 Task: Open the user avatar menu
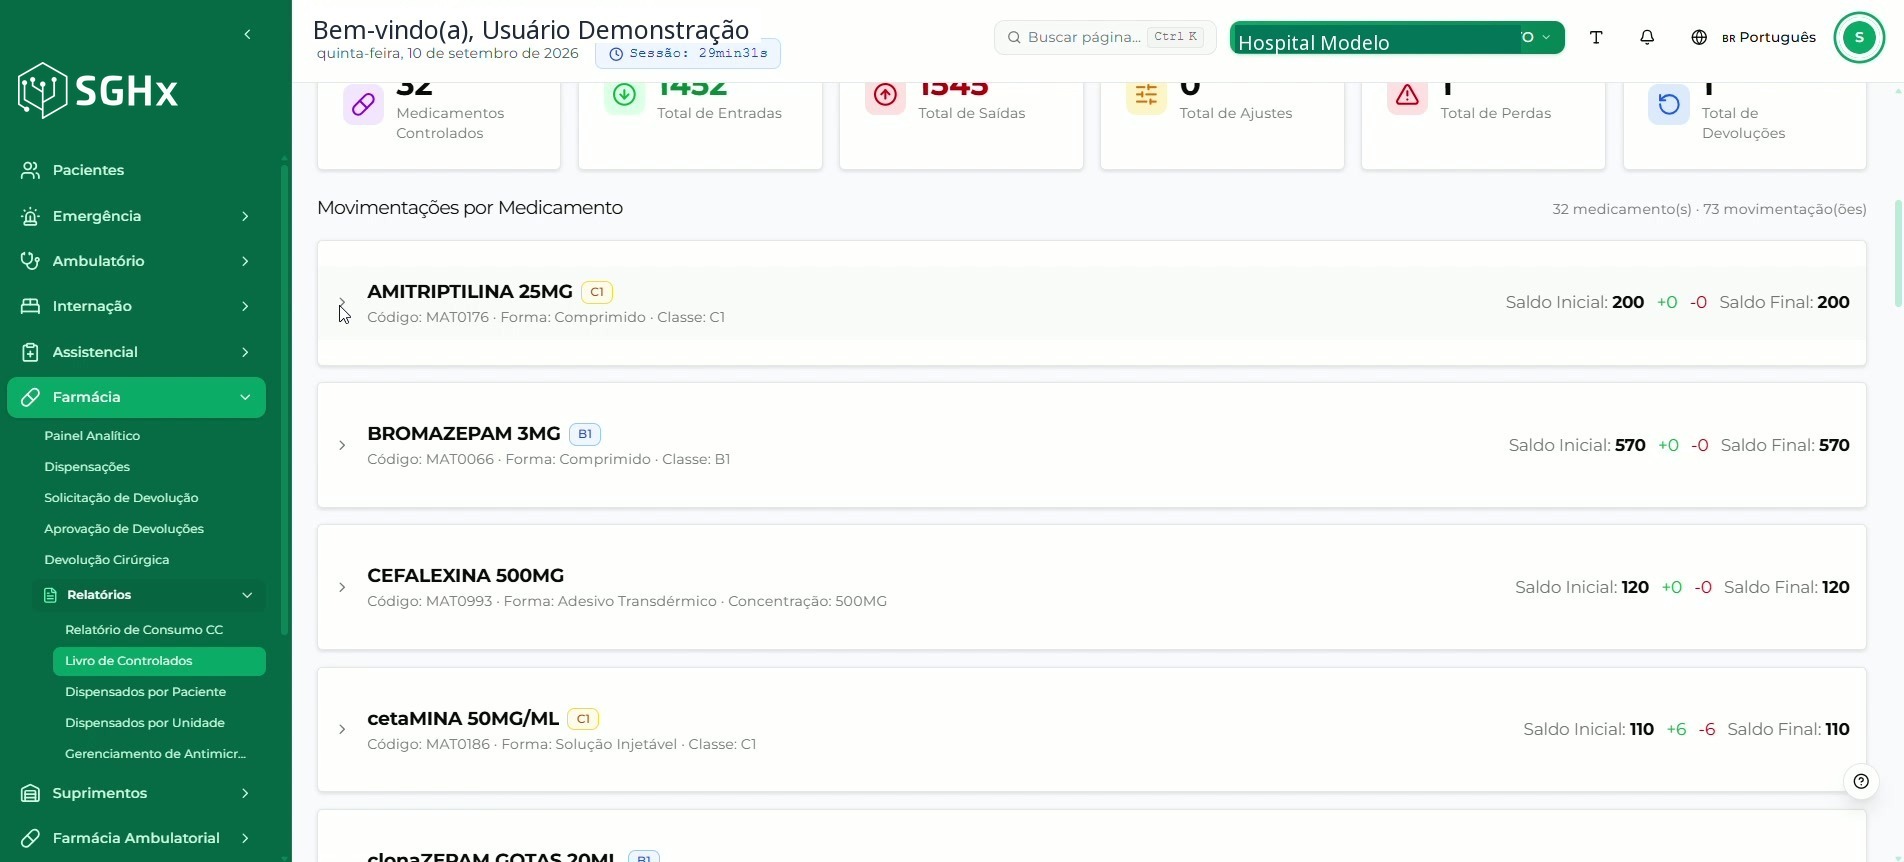tap(1859, 37)
